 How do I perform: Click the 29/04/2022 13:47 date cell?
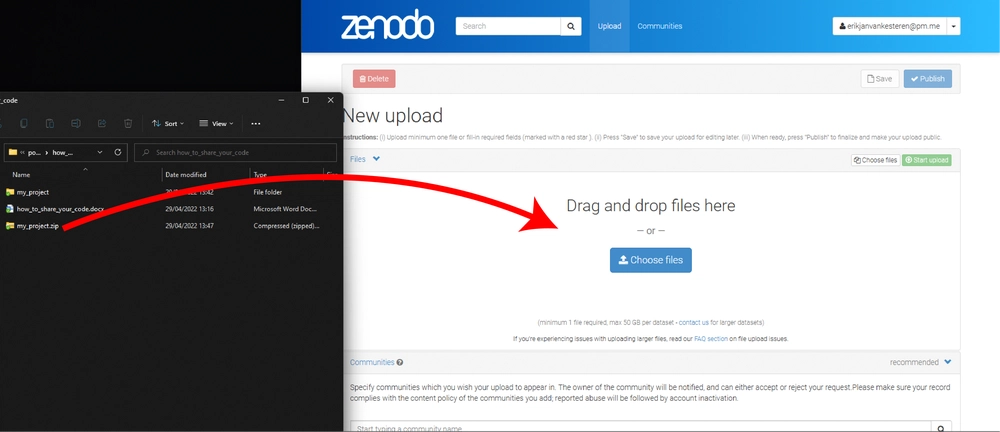click(189, 226)
